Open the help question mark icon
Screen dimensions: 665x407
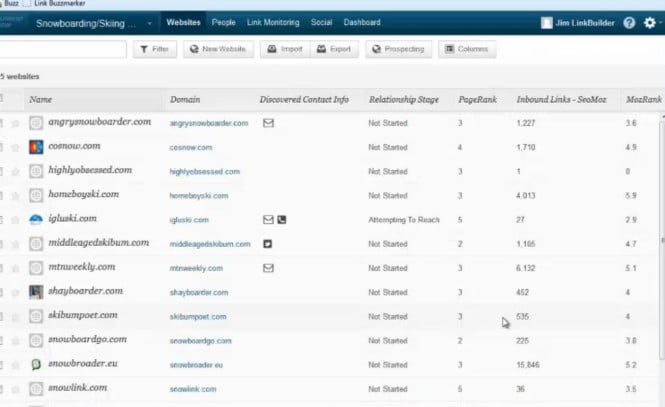click(629, 22)
